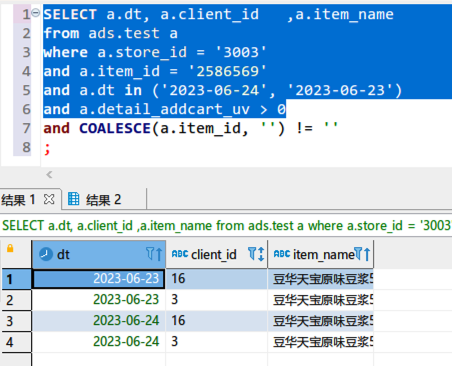This screenshot has height=366, width=452.
Task: Click the ABC type icon beside client_id
Action: pyautogui.click(x=180, y=254)
